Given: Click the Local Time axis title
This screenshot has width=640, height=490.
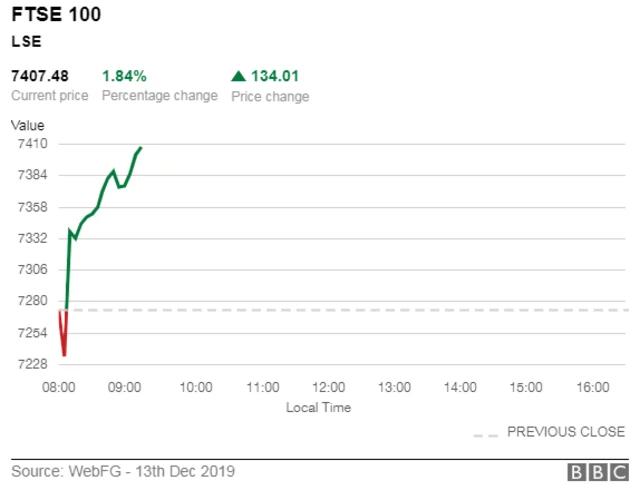Looking at the screenshot, I should click(318, 408).
